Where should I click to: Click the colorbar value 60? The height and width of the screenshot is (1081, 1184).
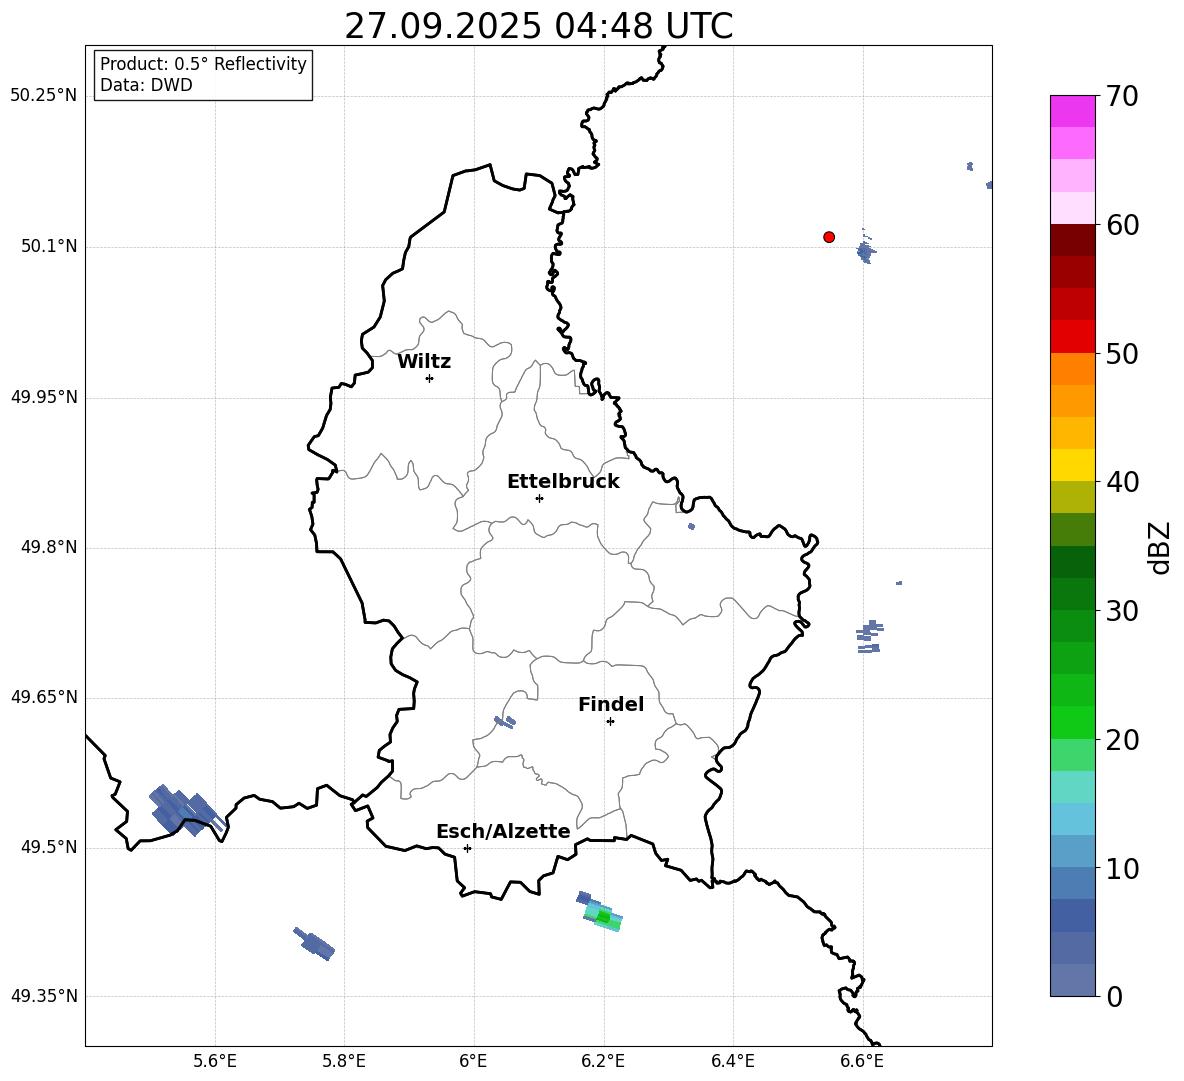click(x=1122, y=225)
